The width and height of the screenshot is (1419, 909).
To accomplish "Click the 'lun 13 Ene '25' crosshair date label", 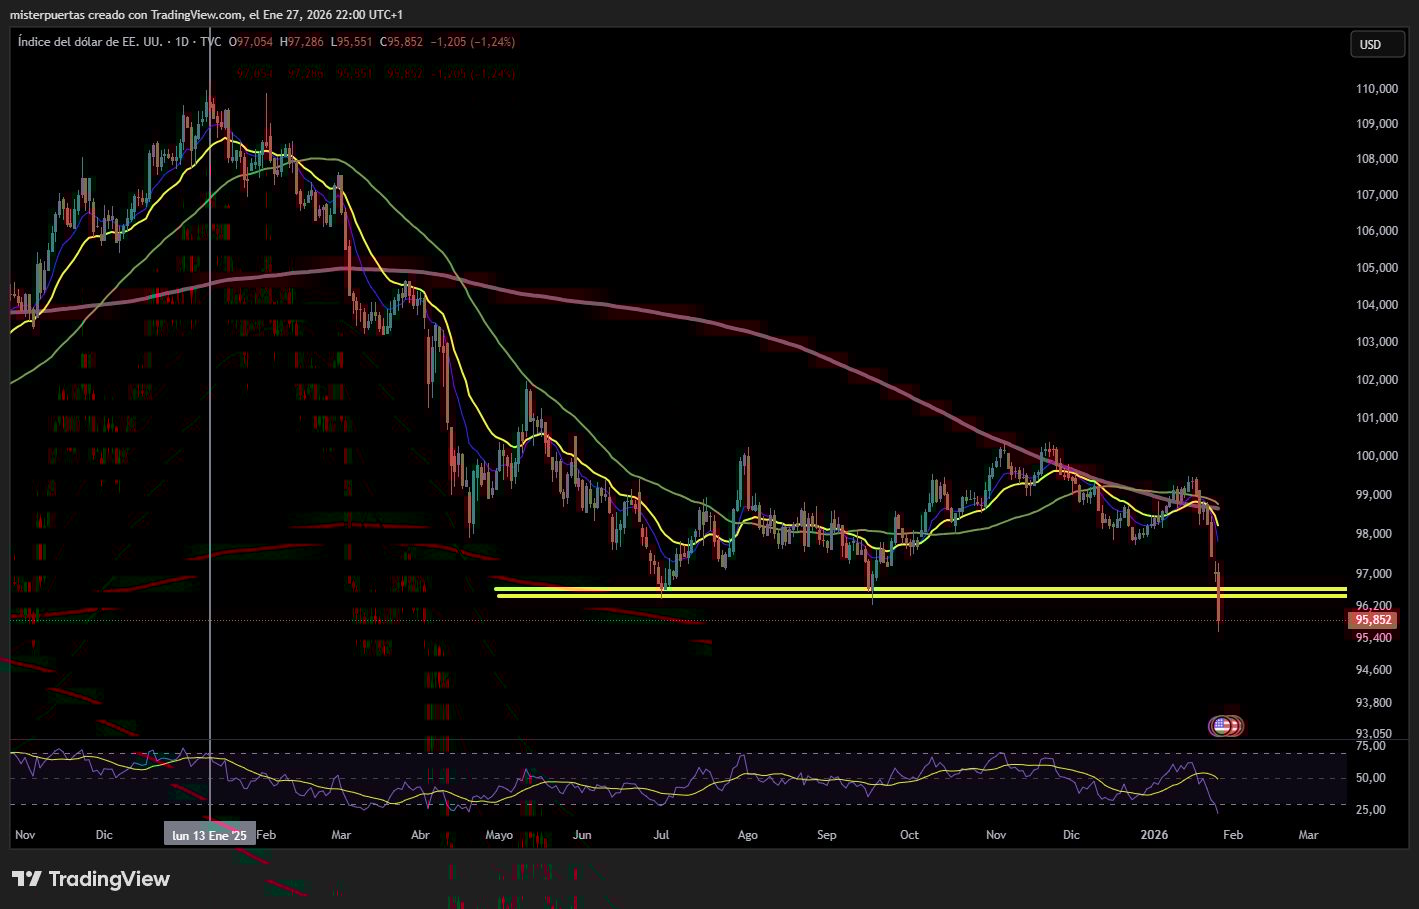I will tap(209, 835).
